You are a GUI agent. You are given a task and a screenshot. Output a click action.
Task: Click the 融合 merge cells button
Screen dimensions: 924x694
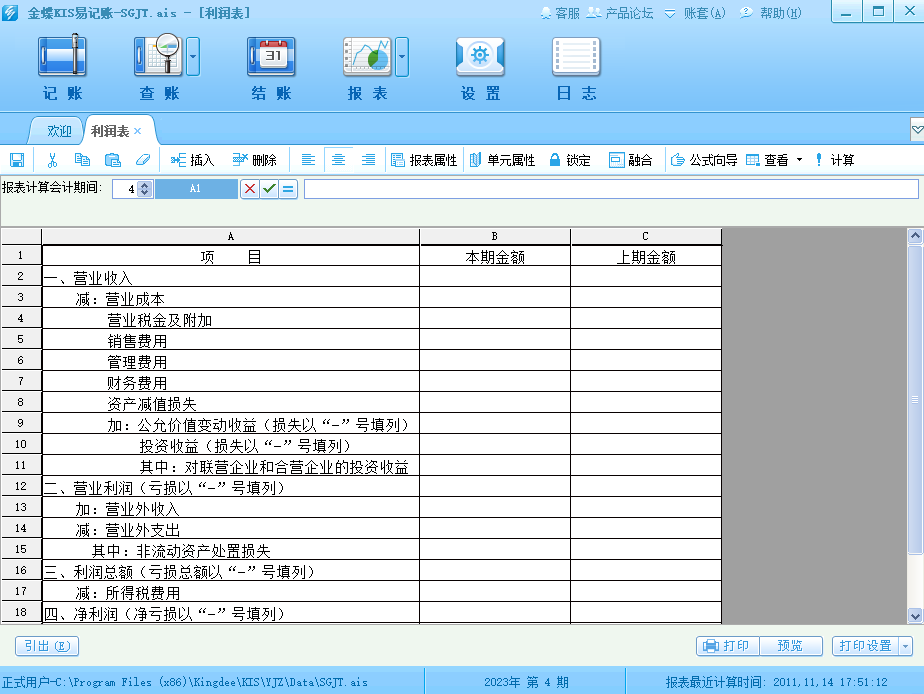pyautogui.click(x=631, y=160)
